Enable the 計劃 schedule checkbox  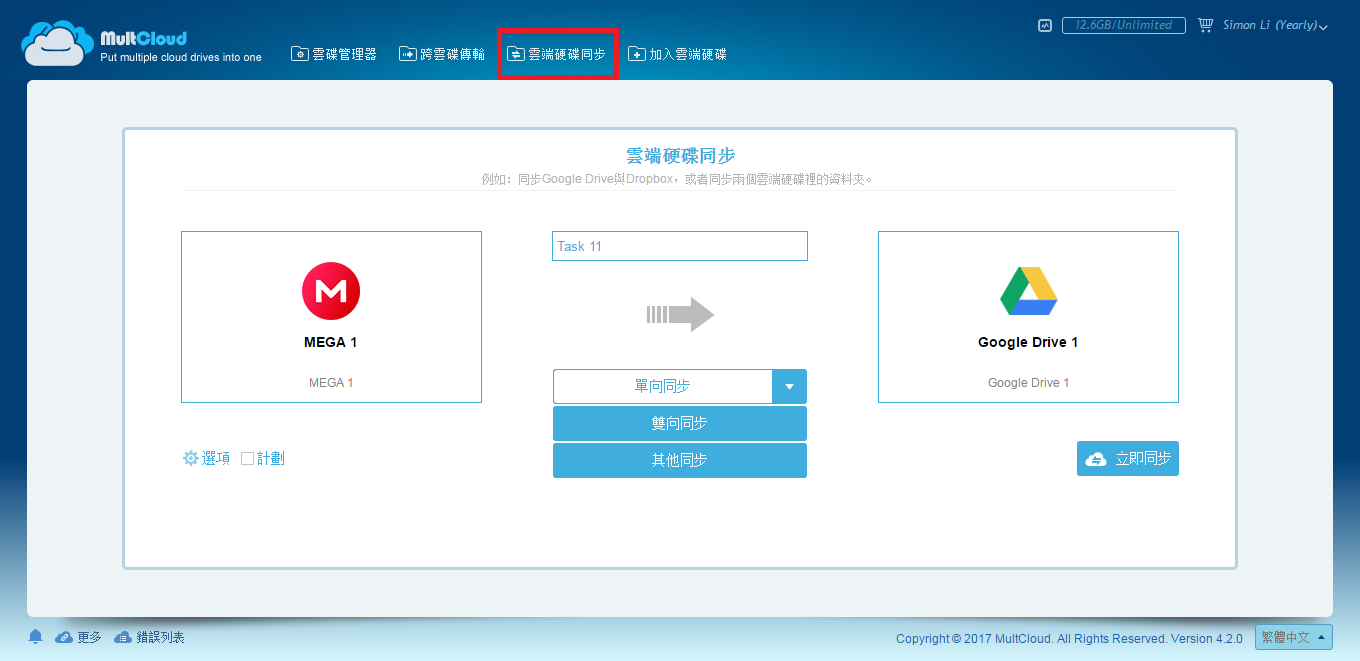(x=248, y=459)
